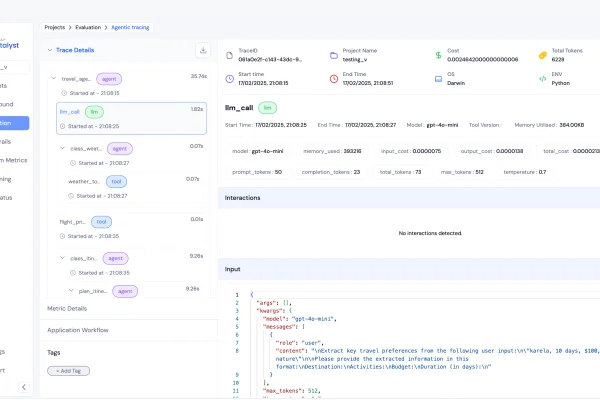This screenshot has width=600, height=400.
Task: Click "max_tokens": 512 JSON line
Action: tap(292, 391)
